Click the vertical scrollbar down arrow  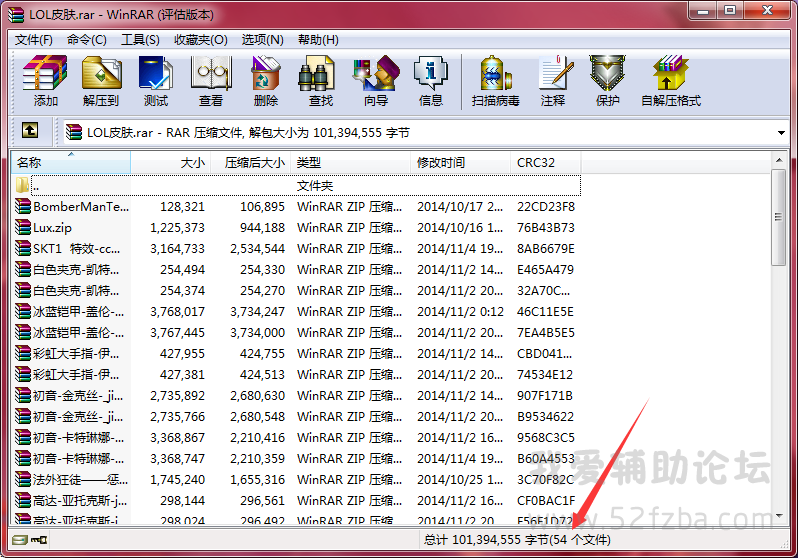click(x=780, y=518)
